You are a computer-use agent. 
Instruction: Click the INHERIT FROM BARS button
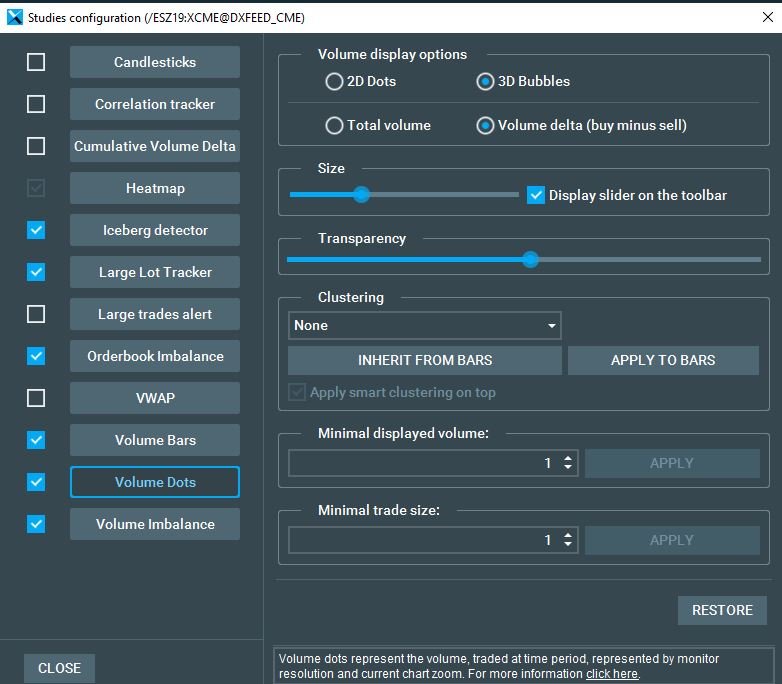point(425,360)
